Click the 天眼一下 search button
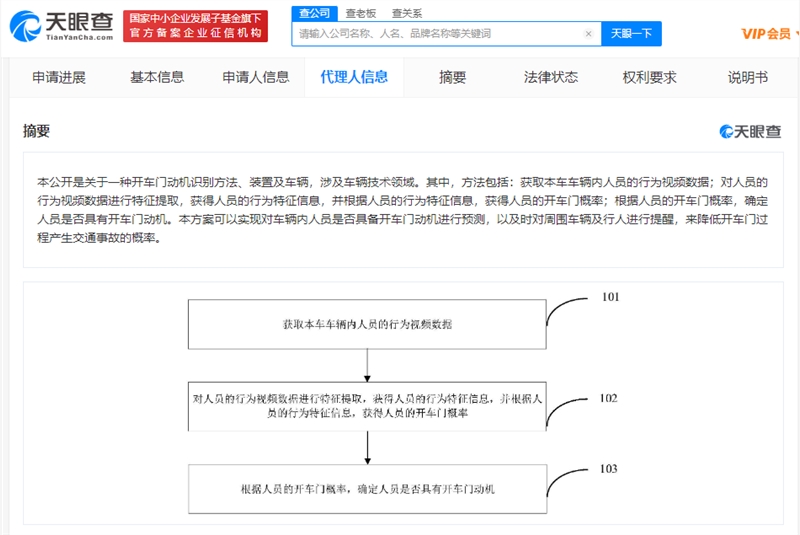Viewport: 800px width, 535px height. [631, 34]
